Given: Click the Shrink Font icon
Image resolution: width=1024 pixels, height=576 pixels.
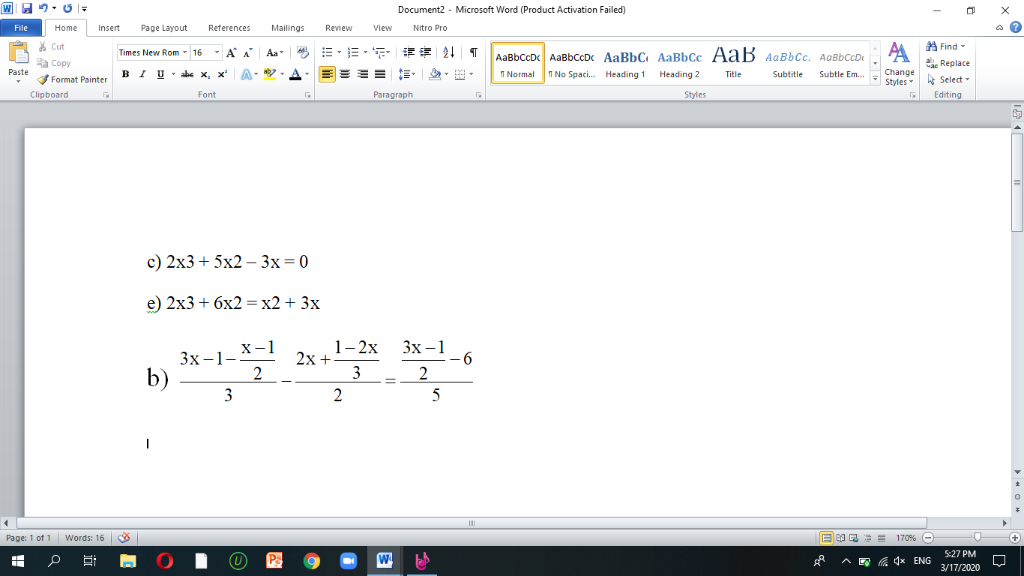Looking at the screenshot, I should pyautogui.click(x=248, y=52).
